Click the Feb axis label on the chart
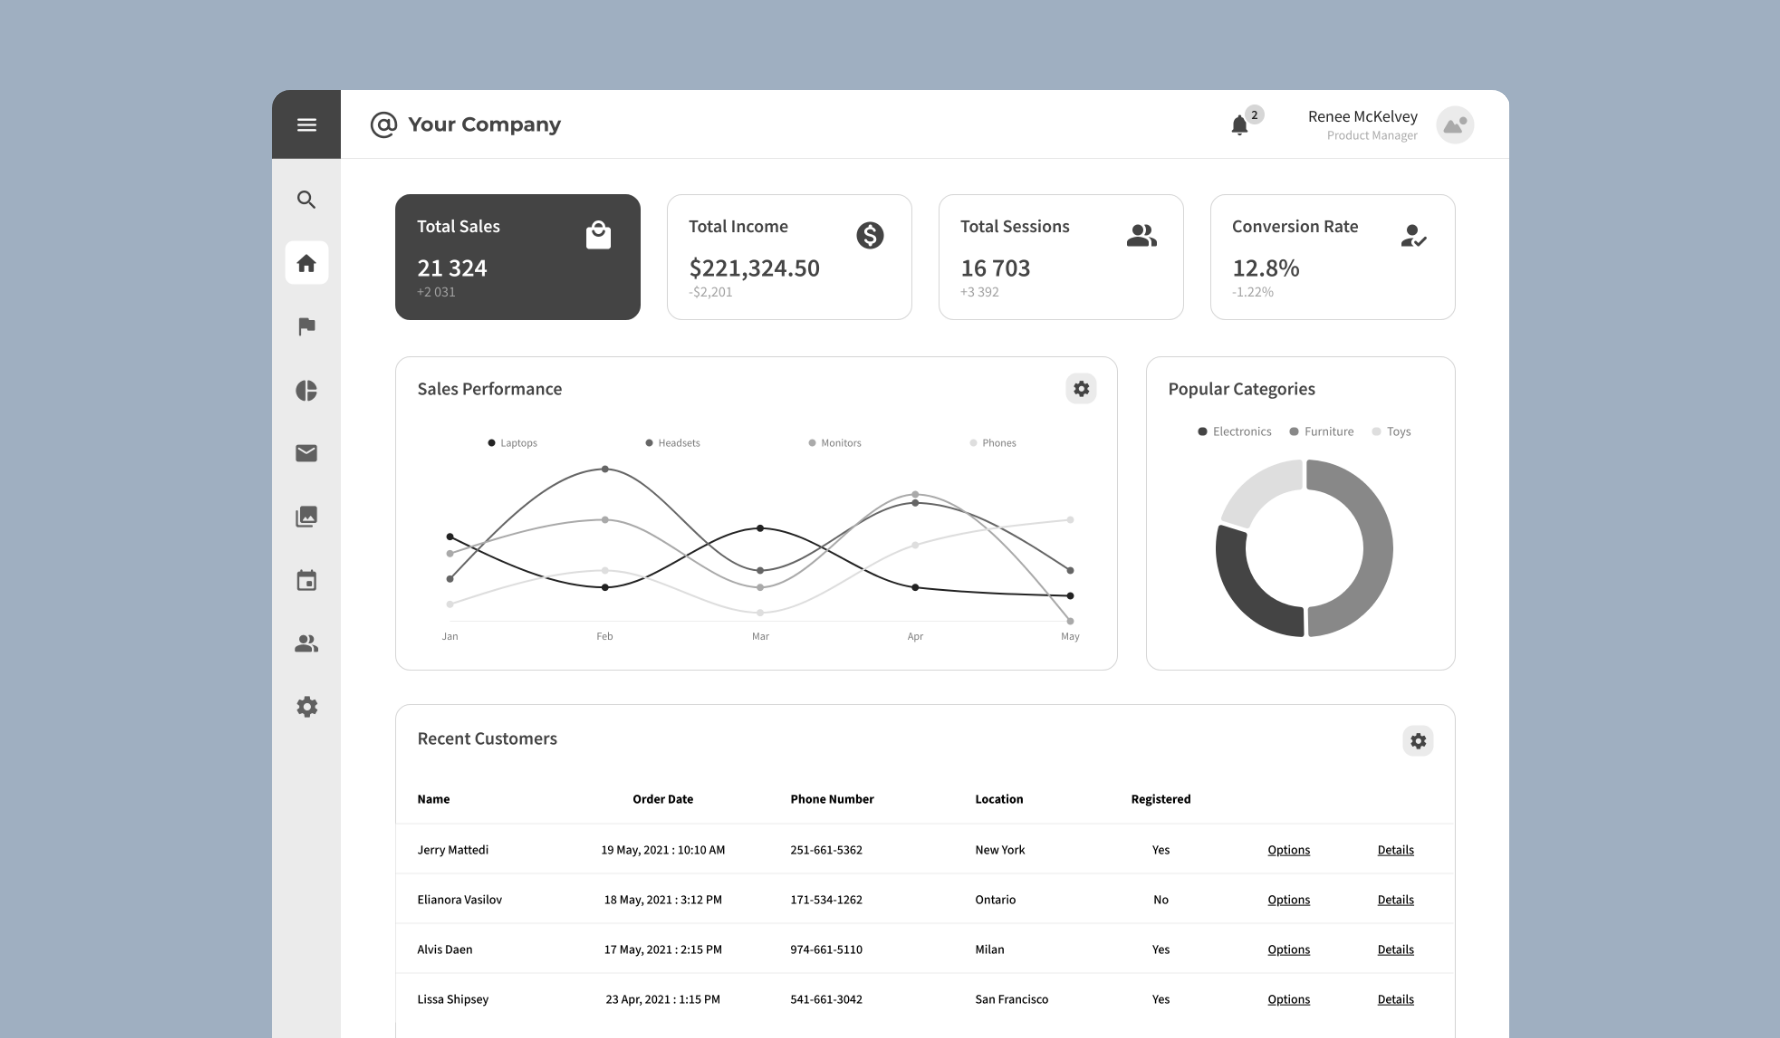This screenshot has height=1038, width=1780. (x=604, y=637)
